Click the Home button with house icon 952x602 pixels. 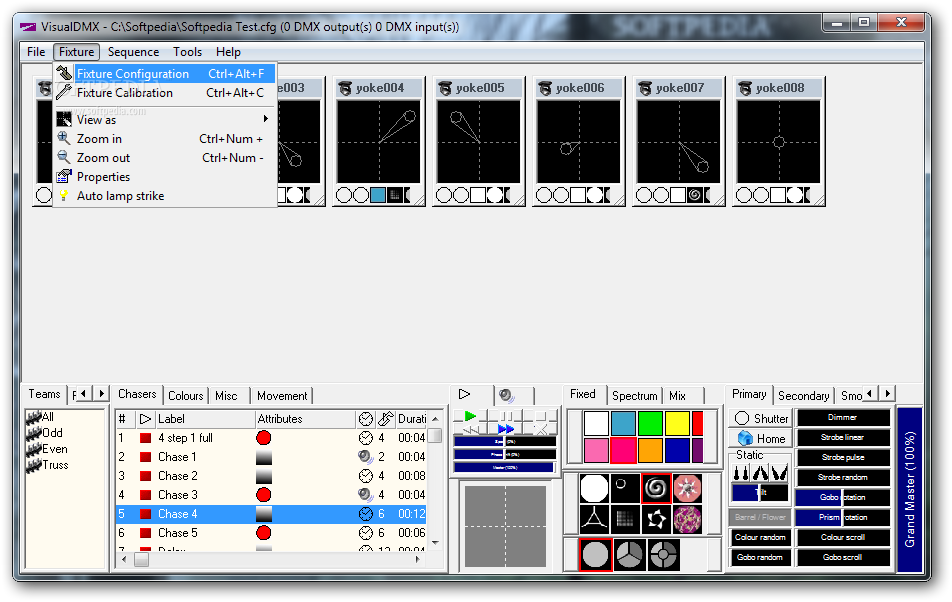pos(761,438)
